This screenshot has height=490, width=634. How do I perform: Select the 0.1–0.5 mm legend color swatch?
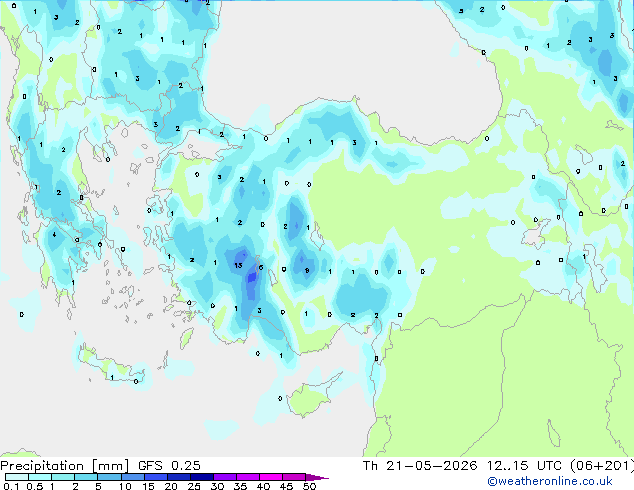coord(17,477)
